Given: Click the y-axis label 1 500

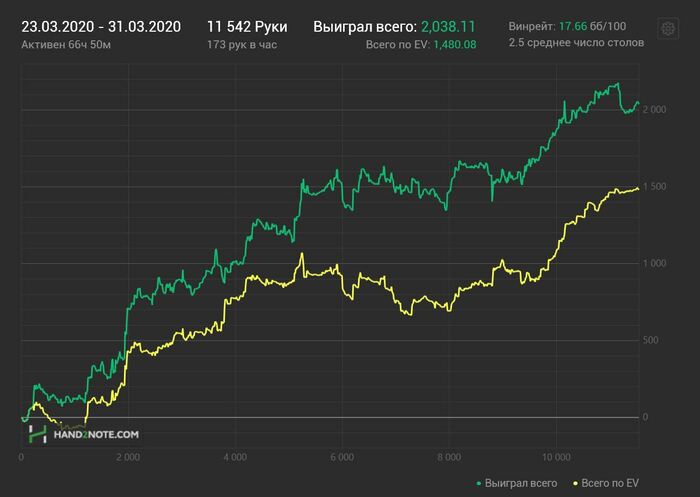Looking at the screenshot, I should pyautogui.click(x=654, y=186).
